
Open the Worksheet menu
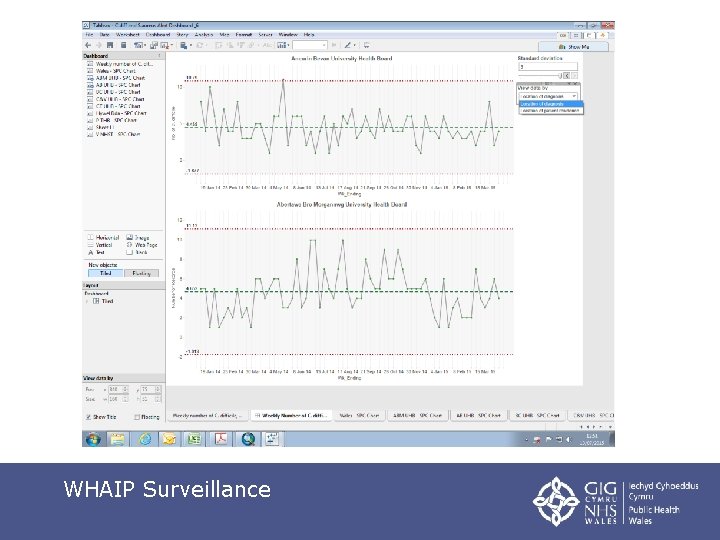tap(128, 34)
